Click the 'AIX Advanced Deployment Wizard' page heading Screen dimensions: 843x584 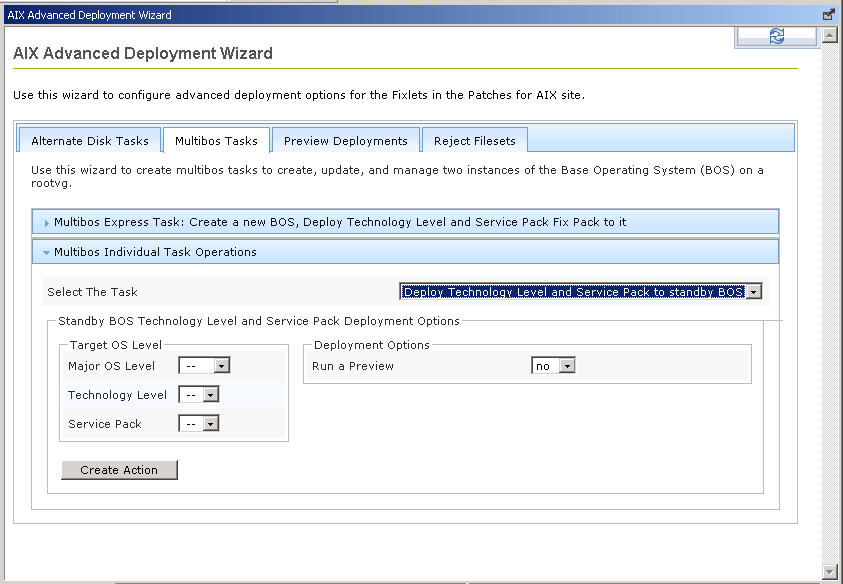(x=143, y=53)
